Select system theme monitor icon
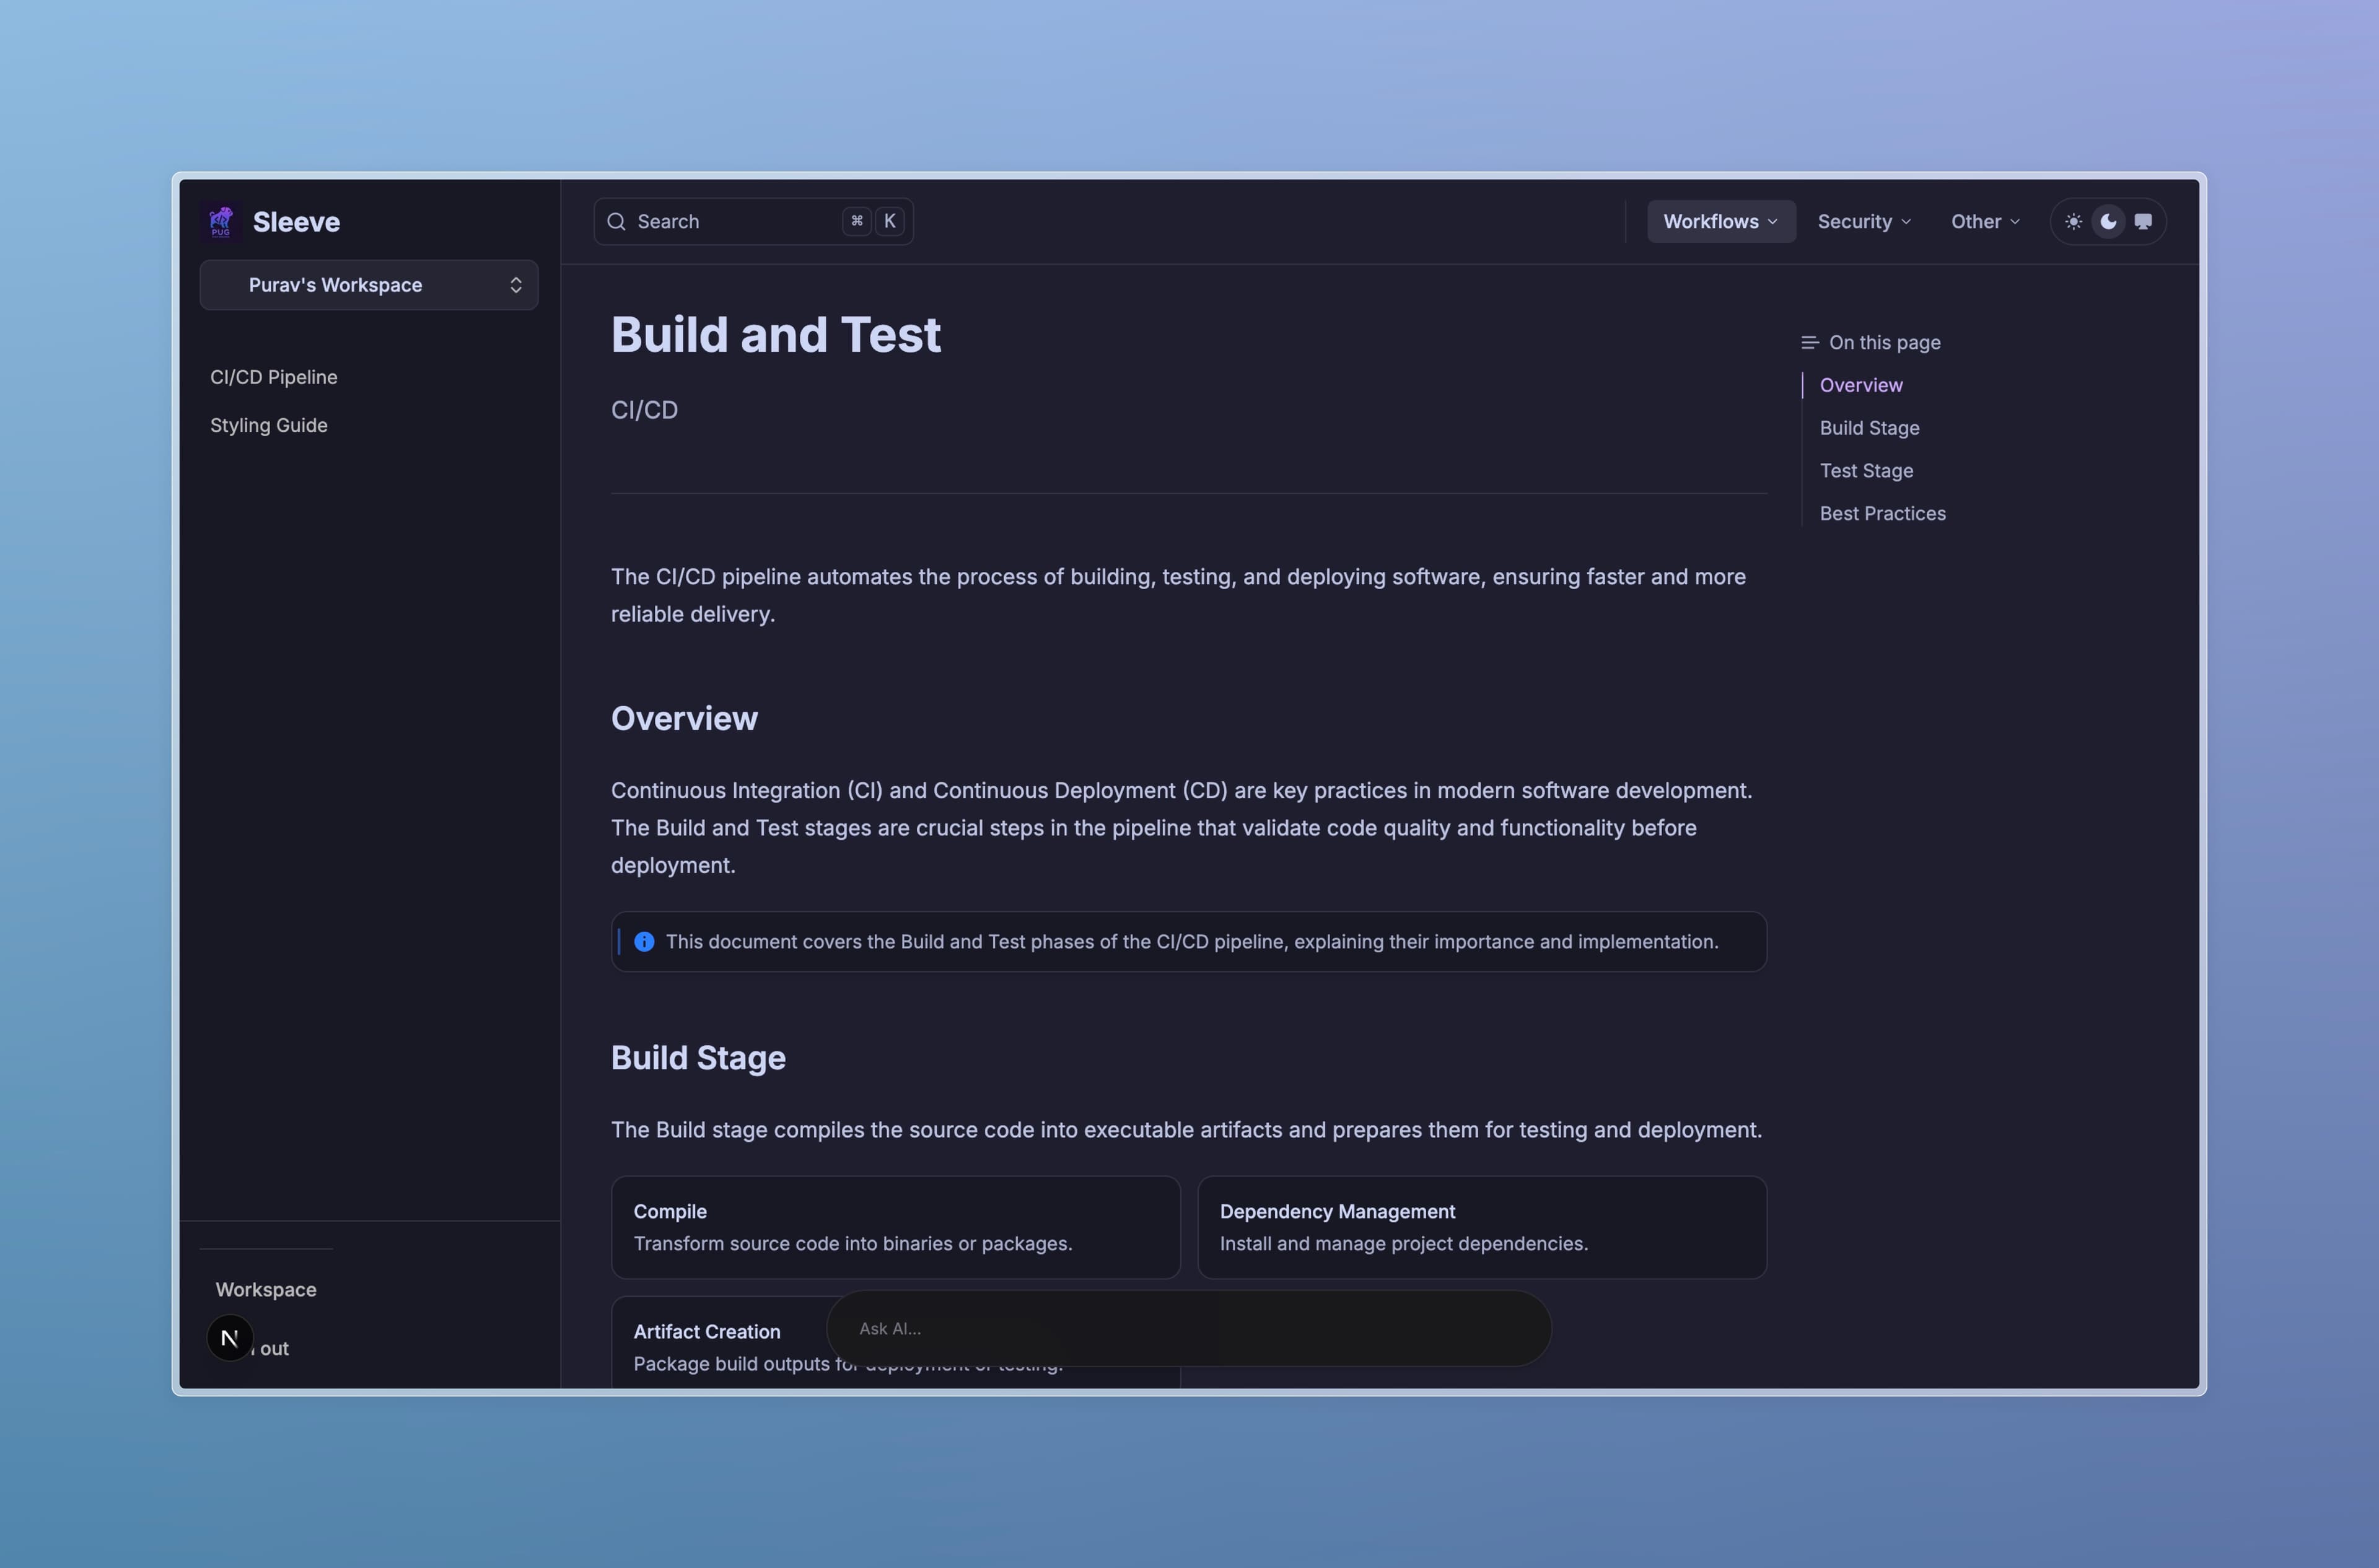This screenshot has height=1568, width=2379. coord(2143,222)
